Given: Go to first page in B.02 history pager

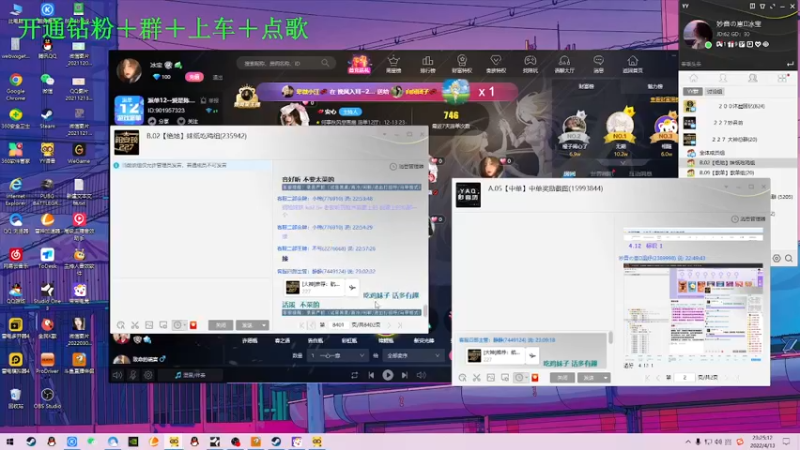Looking at the screenshot, I should click(302, 324).
